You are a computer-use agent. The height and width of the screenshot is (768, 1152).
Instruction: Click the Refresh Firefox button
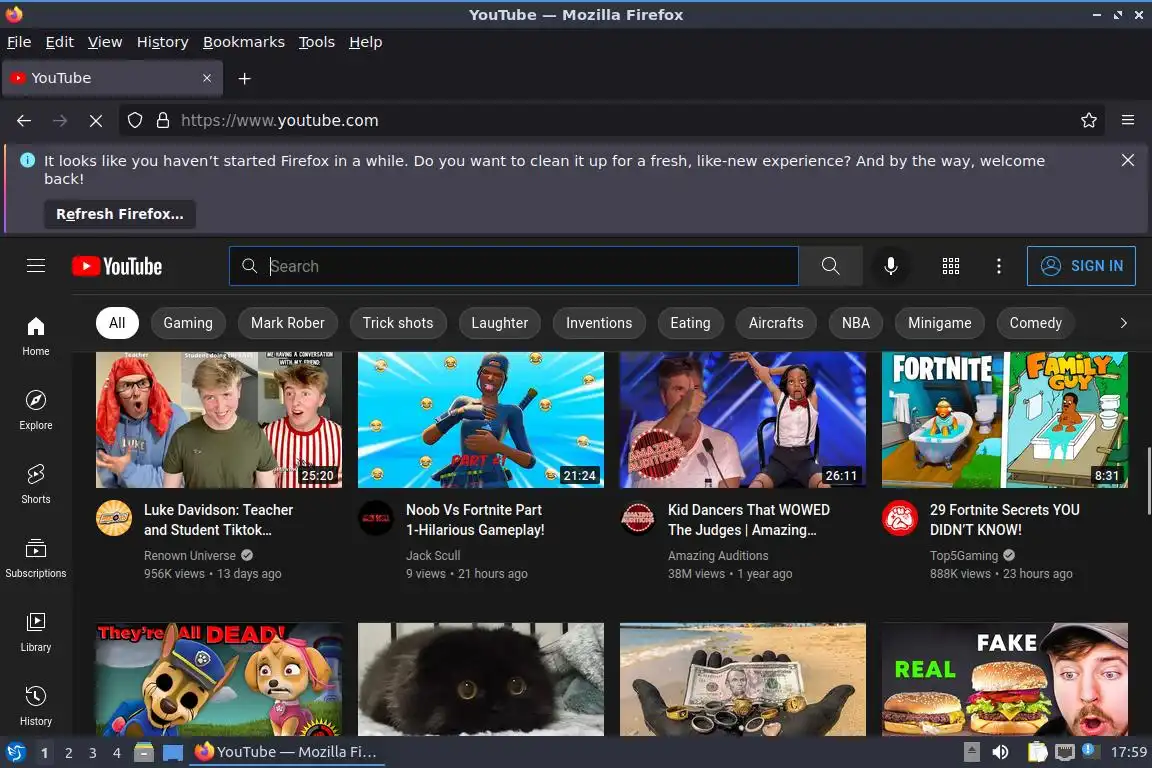[120, 214]
